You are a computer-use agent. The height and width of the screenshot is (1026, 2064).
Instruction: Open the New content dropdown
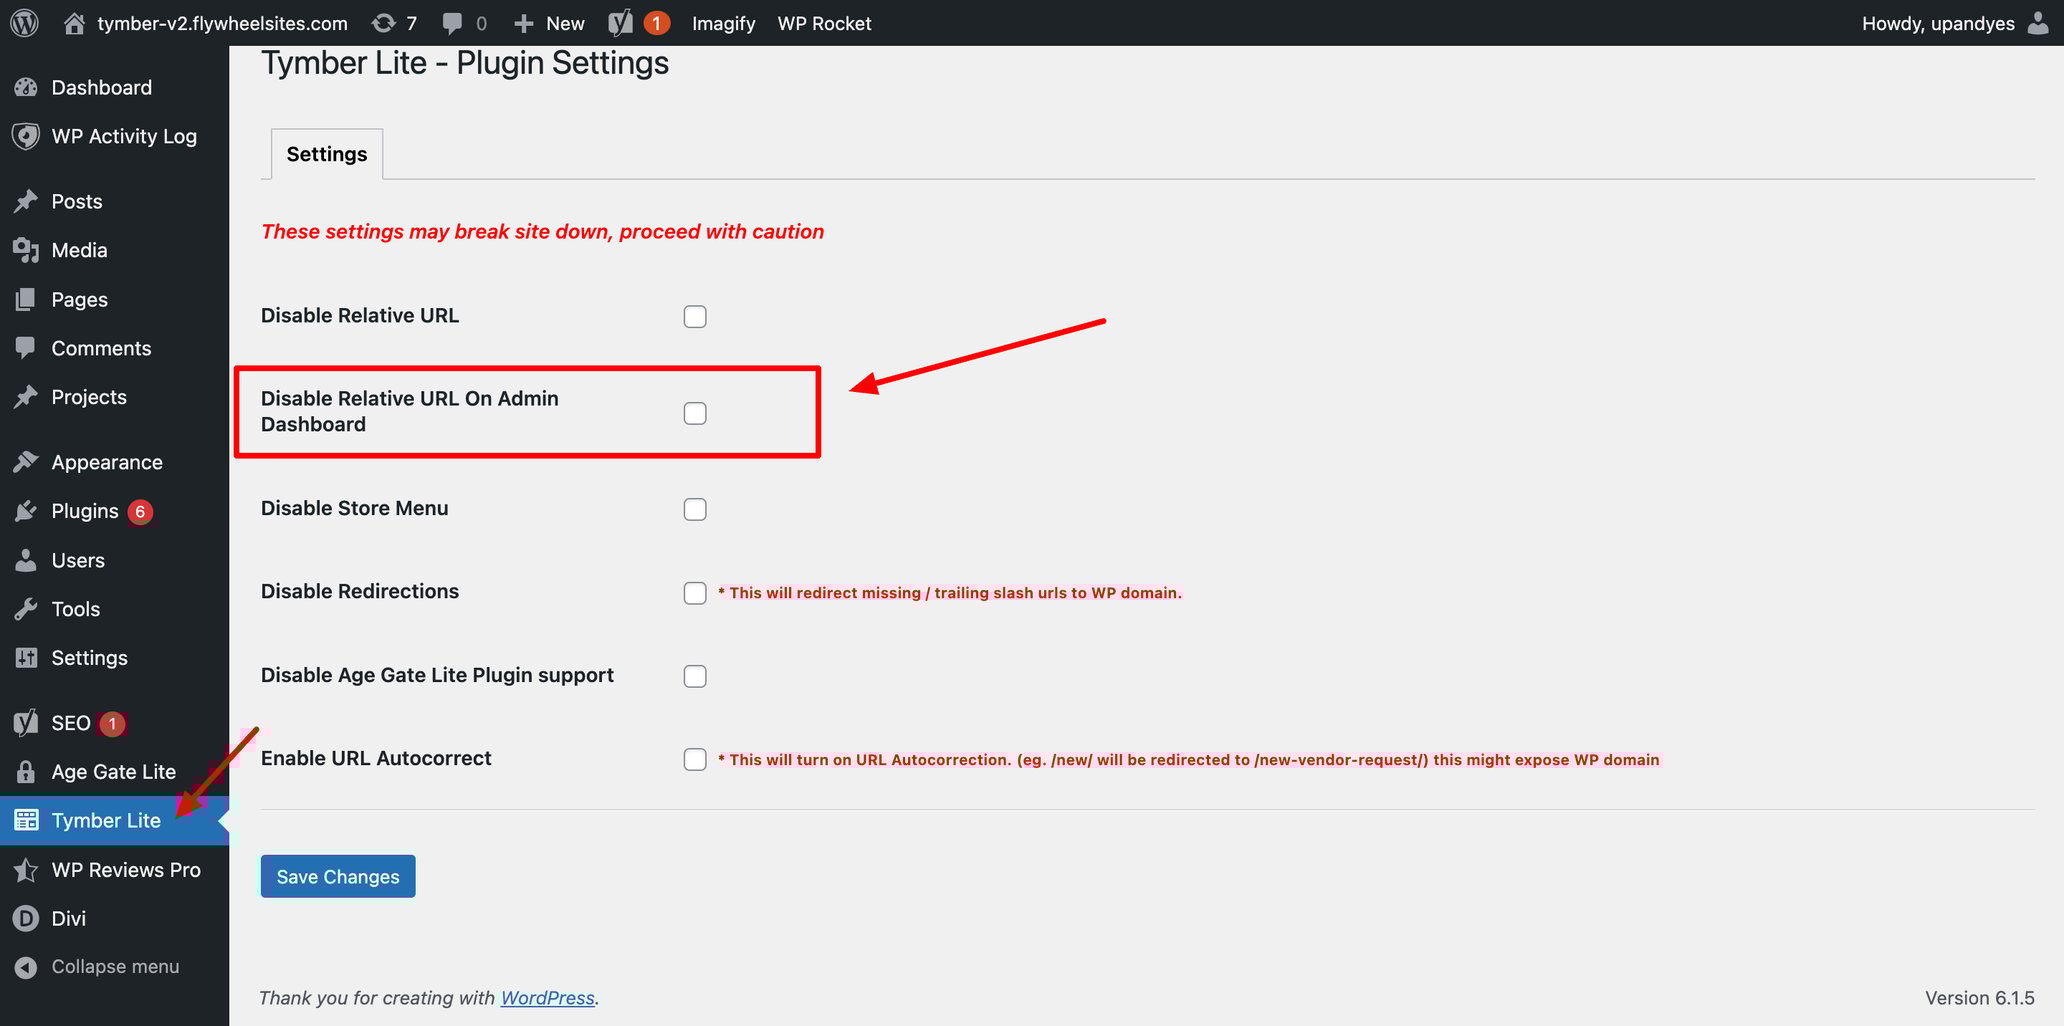coord(548,22)
